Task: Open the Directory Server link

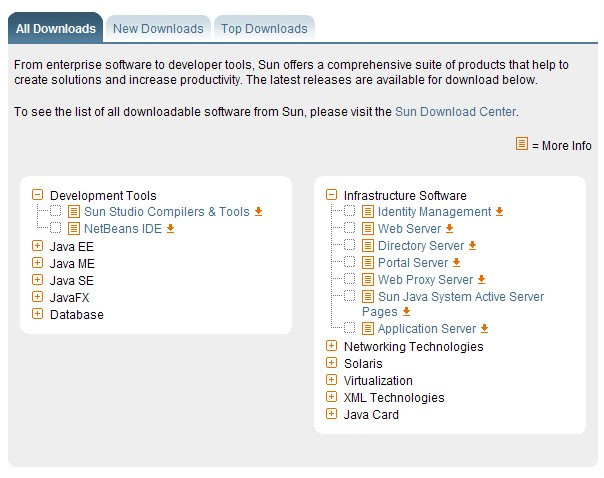Action: tap(421, 245)
